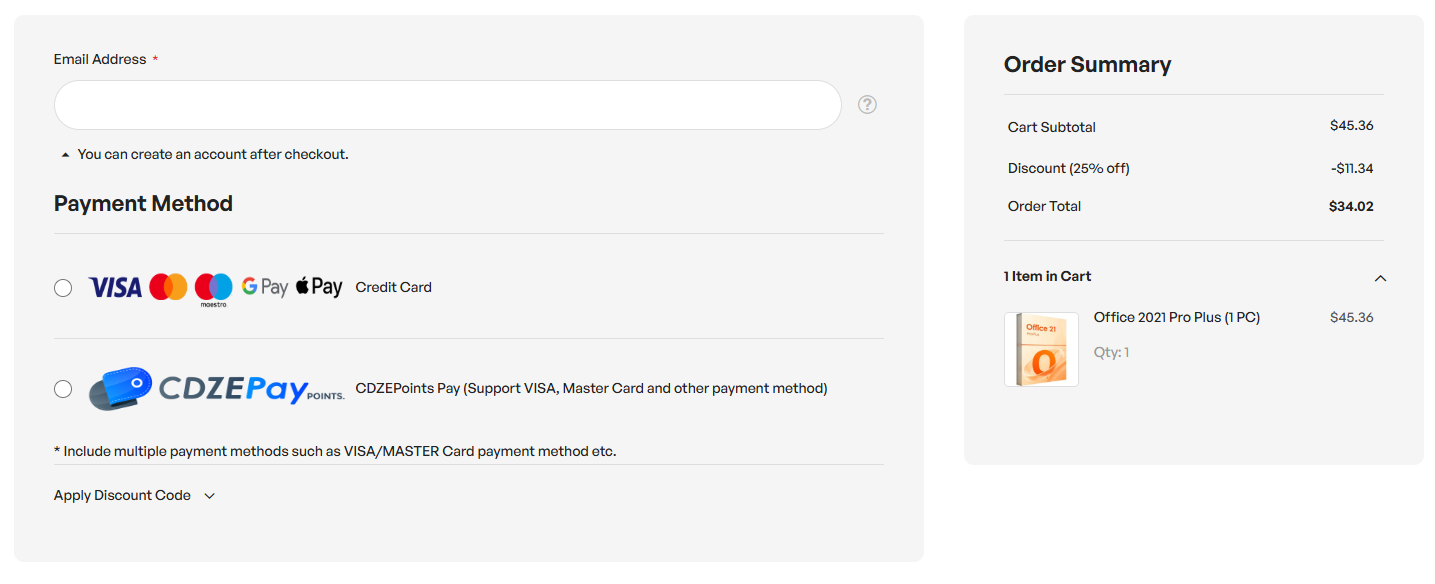This screenshot has height=584, width=1435.
Task: Click the Google Pay logo
Action: (265, 287)
